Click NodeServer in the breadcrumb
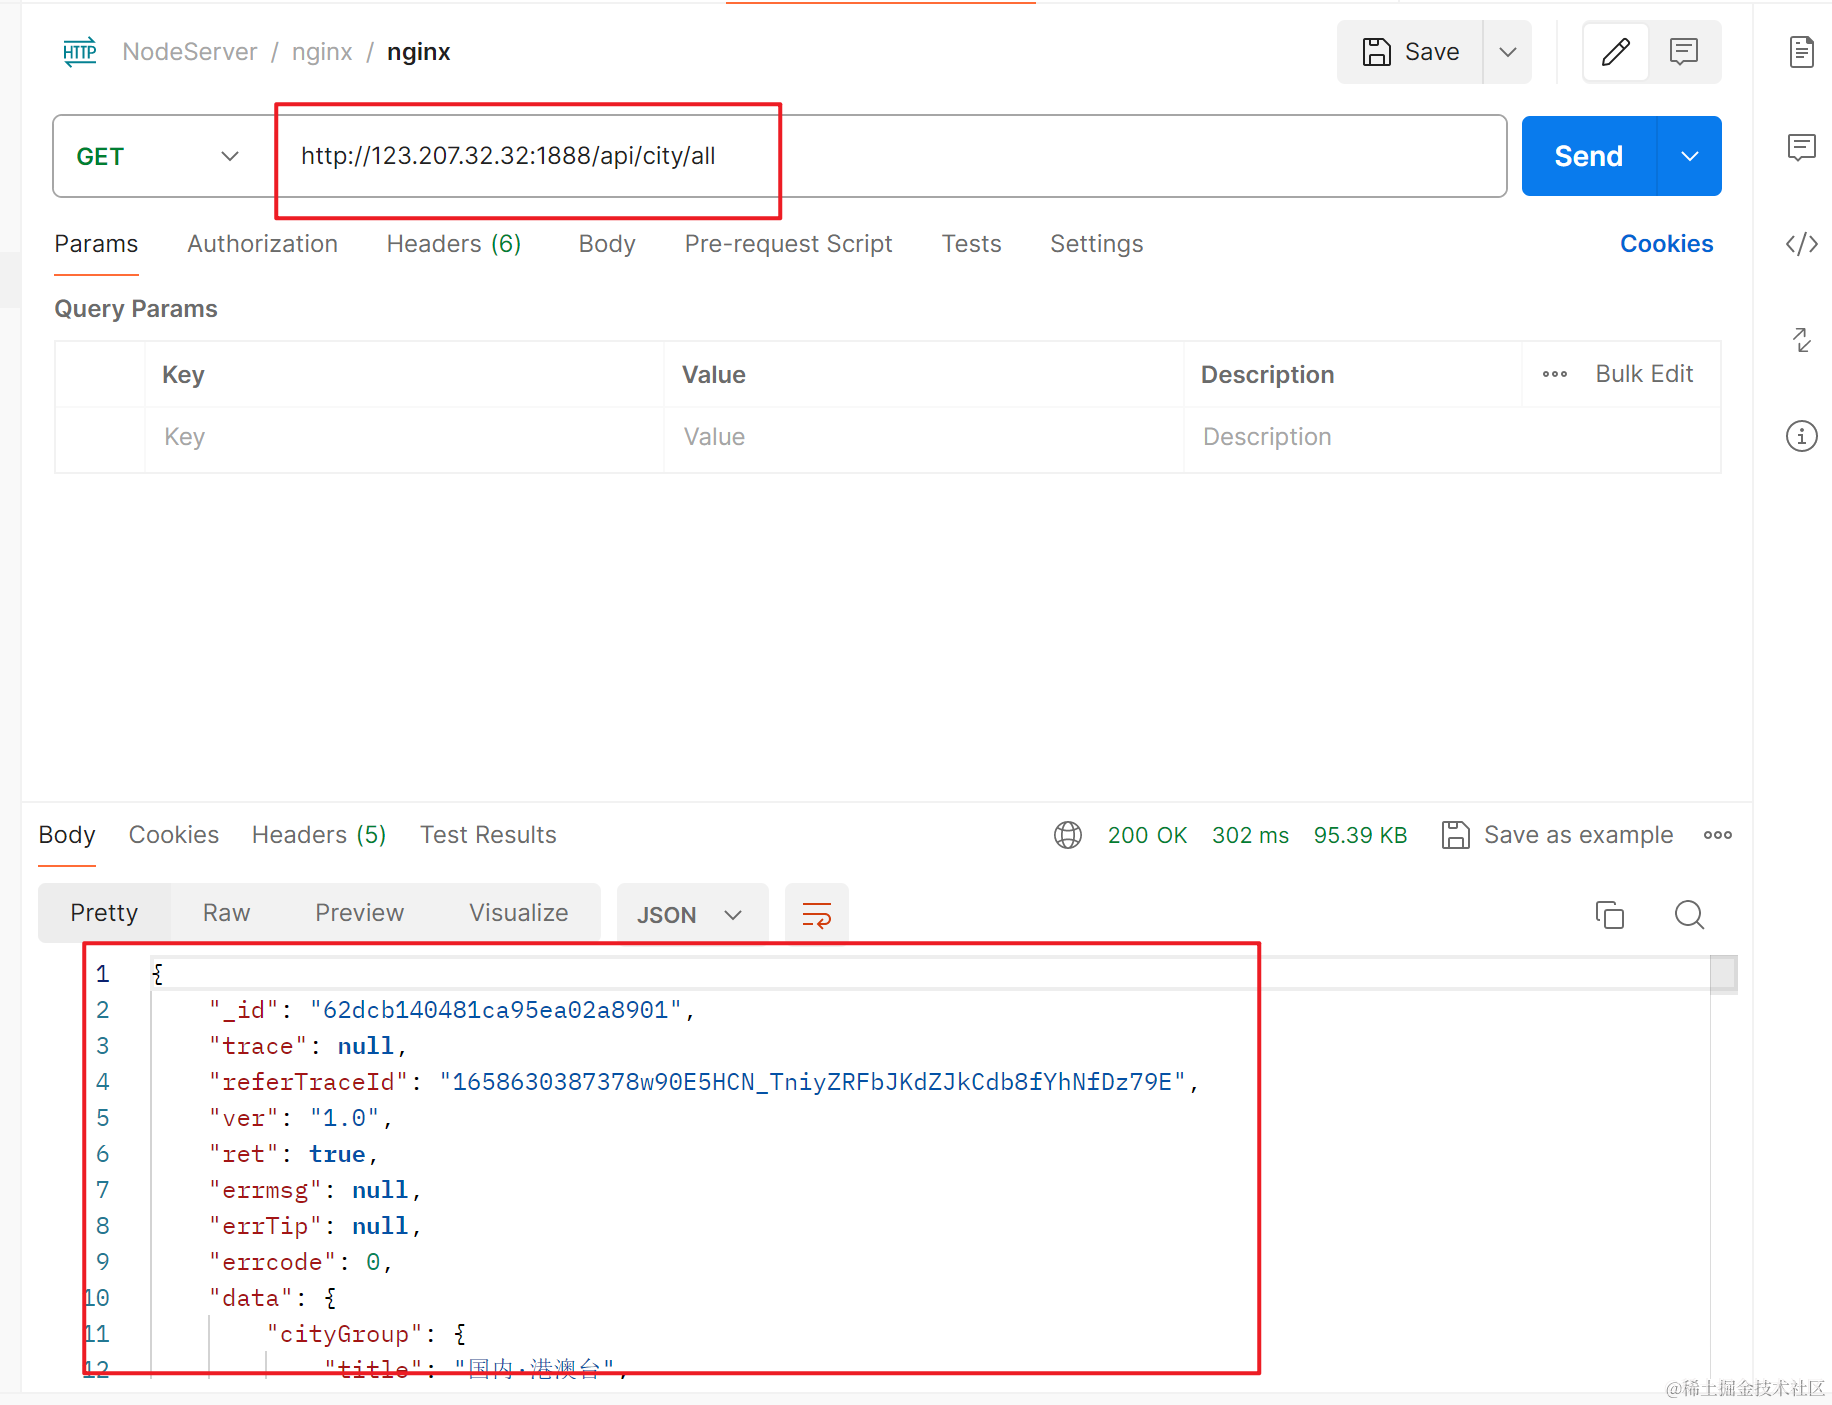The height and width of the screenshot is (1405, 1832). coord(190,52)
